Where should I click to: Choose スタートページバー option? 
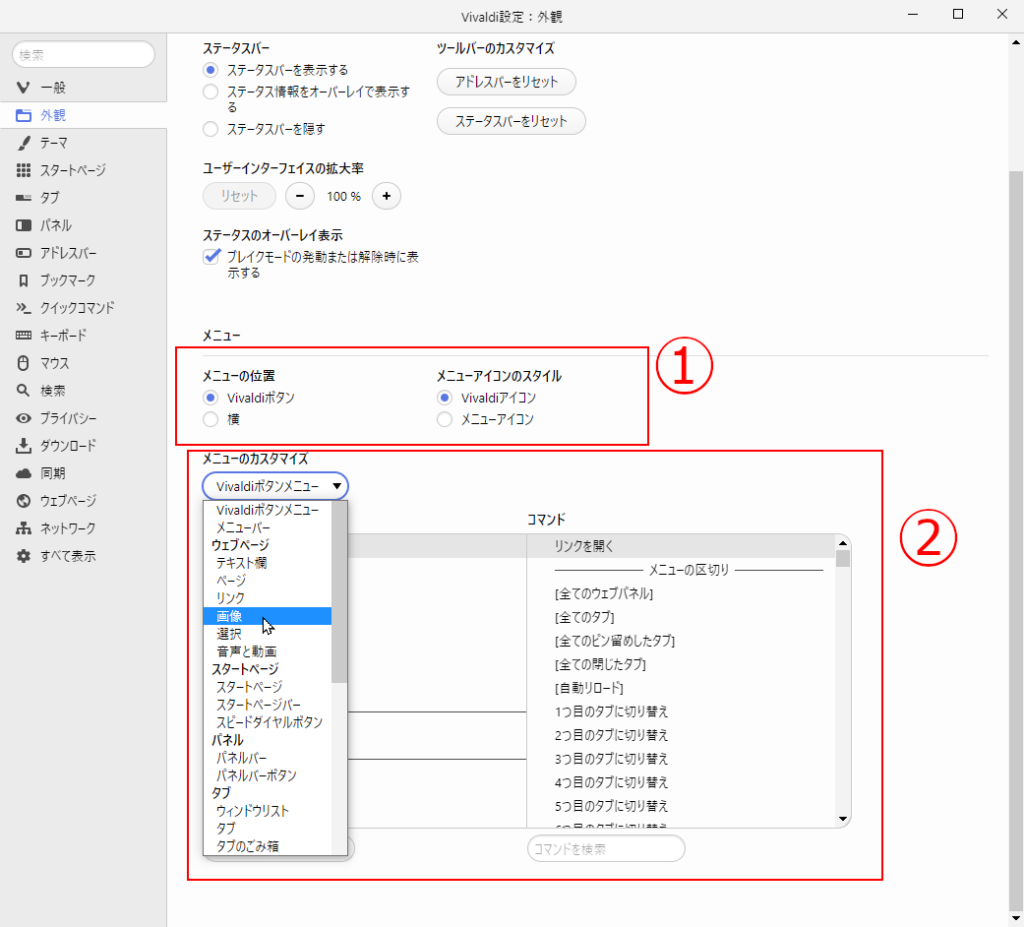tap(268, 704)
